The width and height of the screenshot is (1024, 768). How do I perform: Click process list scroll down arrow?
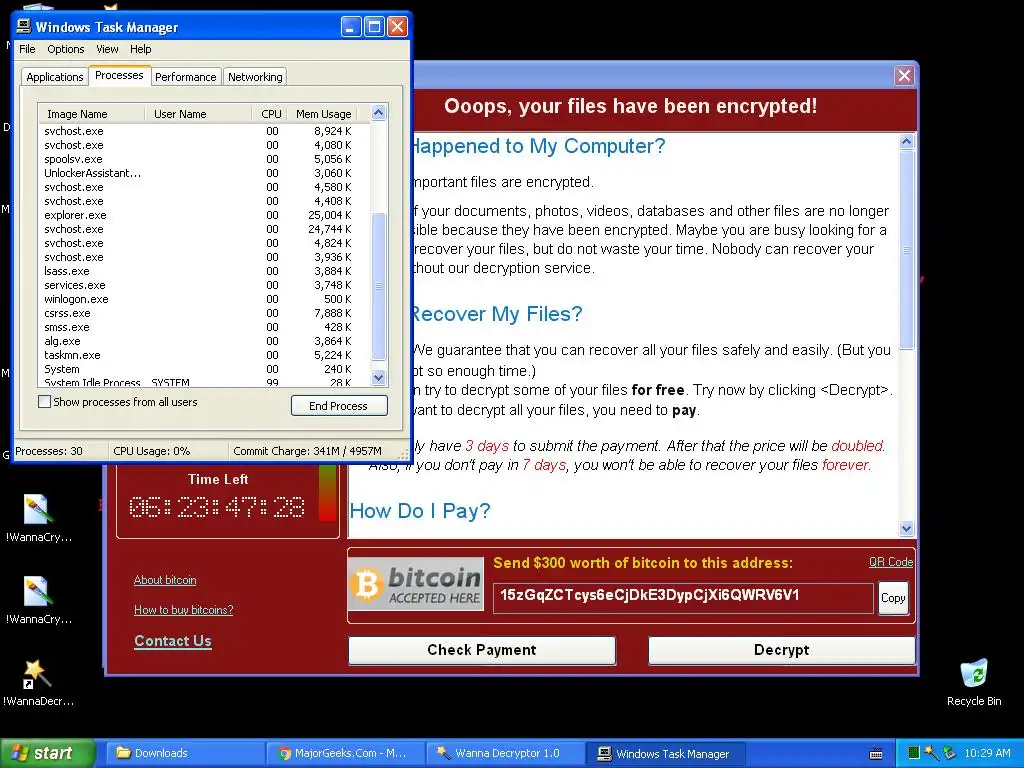coord(379,377)
